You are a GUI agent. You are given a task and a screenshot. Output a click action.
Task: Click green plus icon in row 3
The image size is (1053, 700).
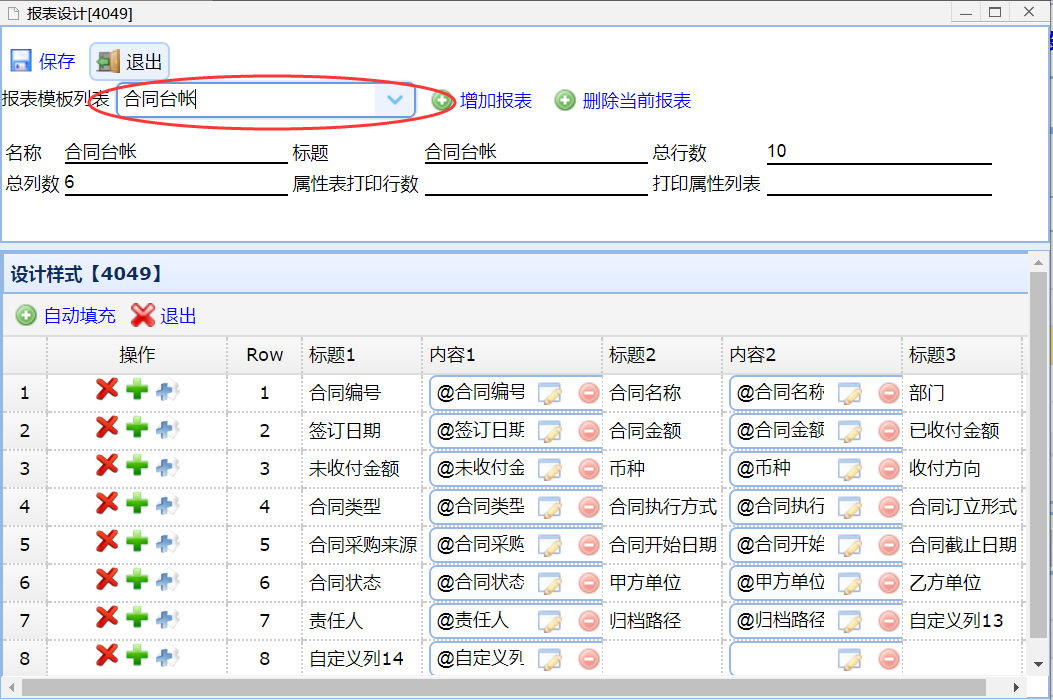[x=137, y=466]
